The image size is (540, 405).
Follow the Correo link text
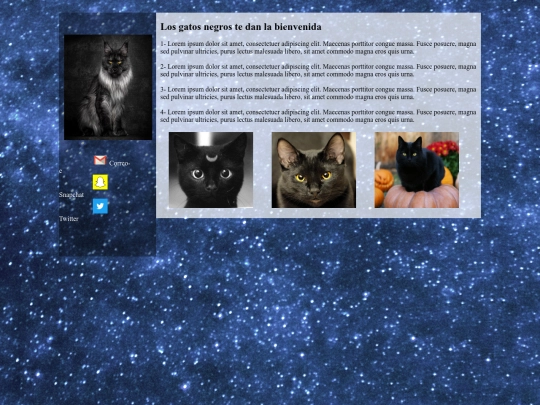click(x=119, y=163)
